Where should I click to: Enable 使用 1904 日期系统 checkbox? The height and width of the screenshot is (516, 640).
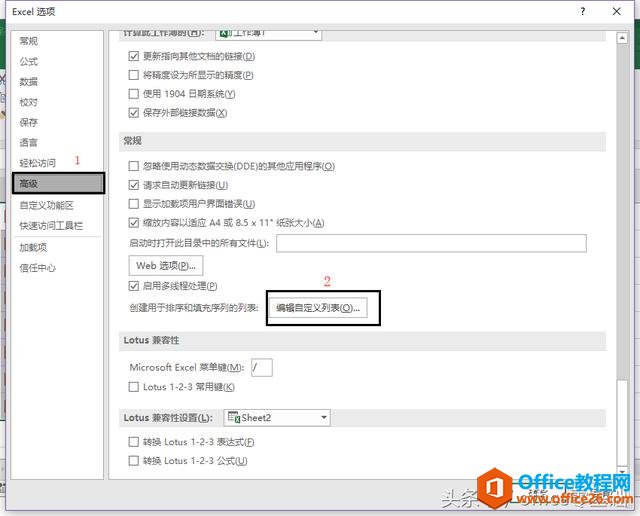[x=133, y=94]
